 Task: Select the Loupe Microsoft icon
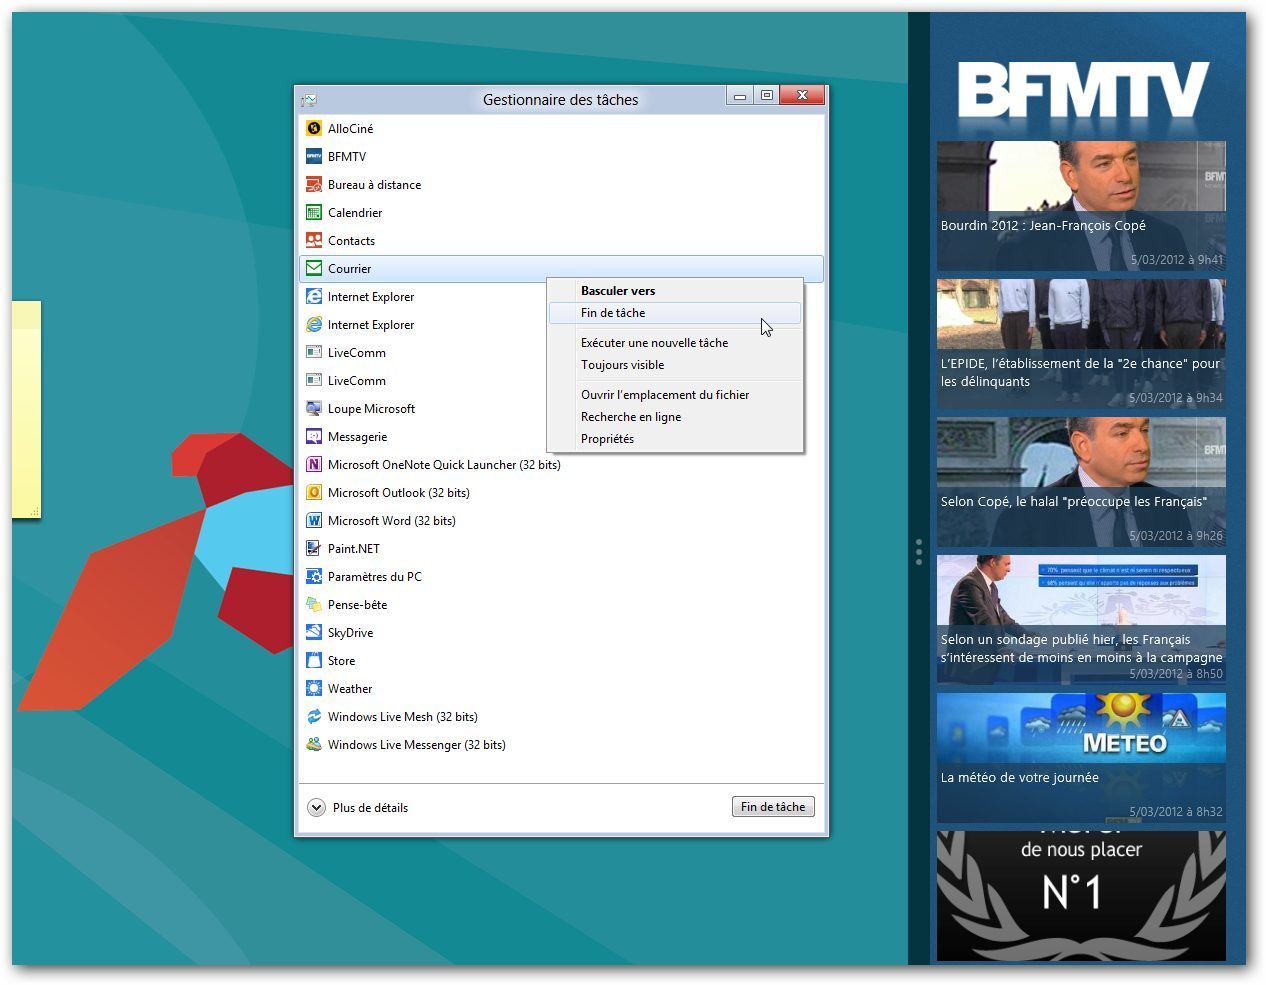[x=314, y=408]
